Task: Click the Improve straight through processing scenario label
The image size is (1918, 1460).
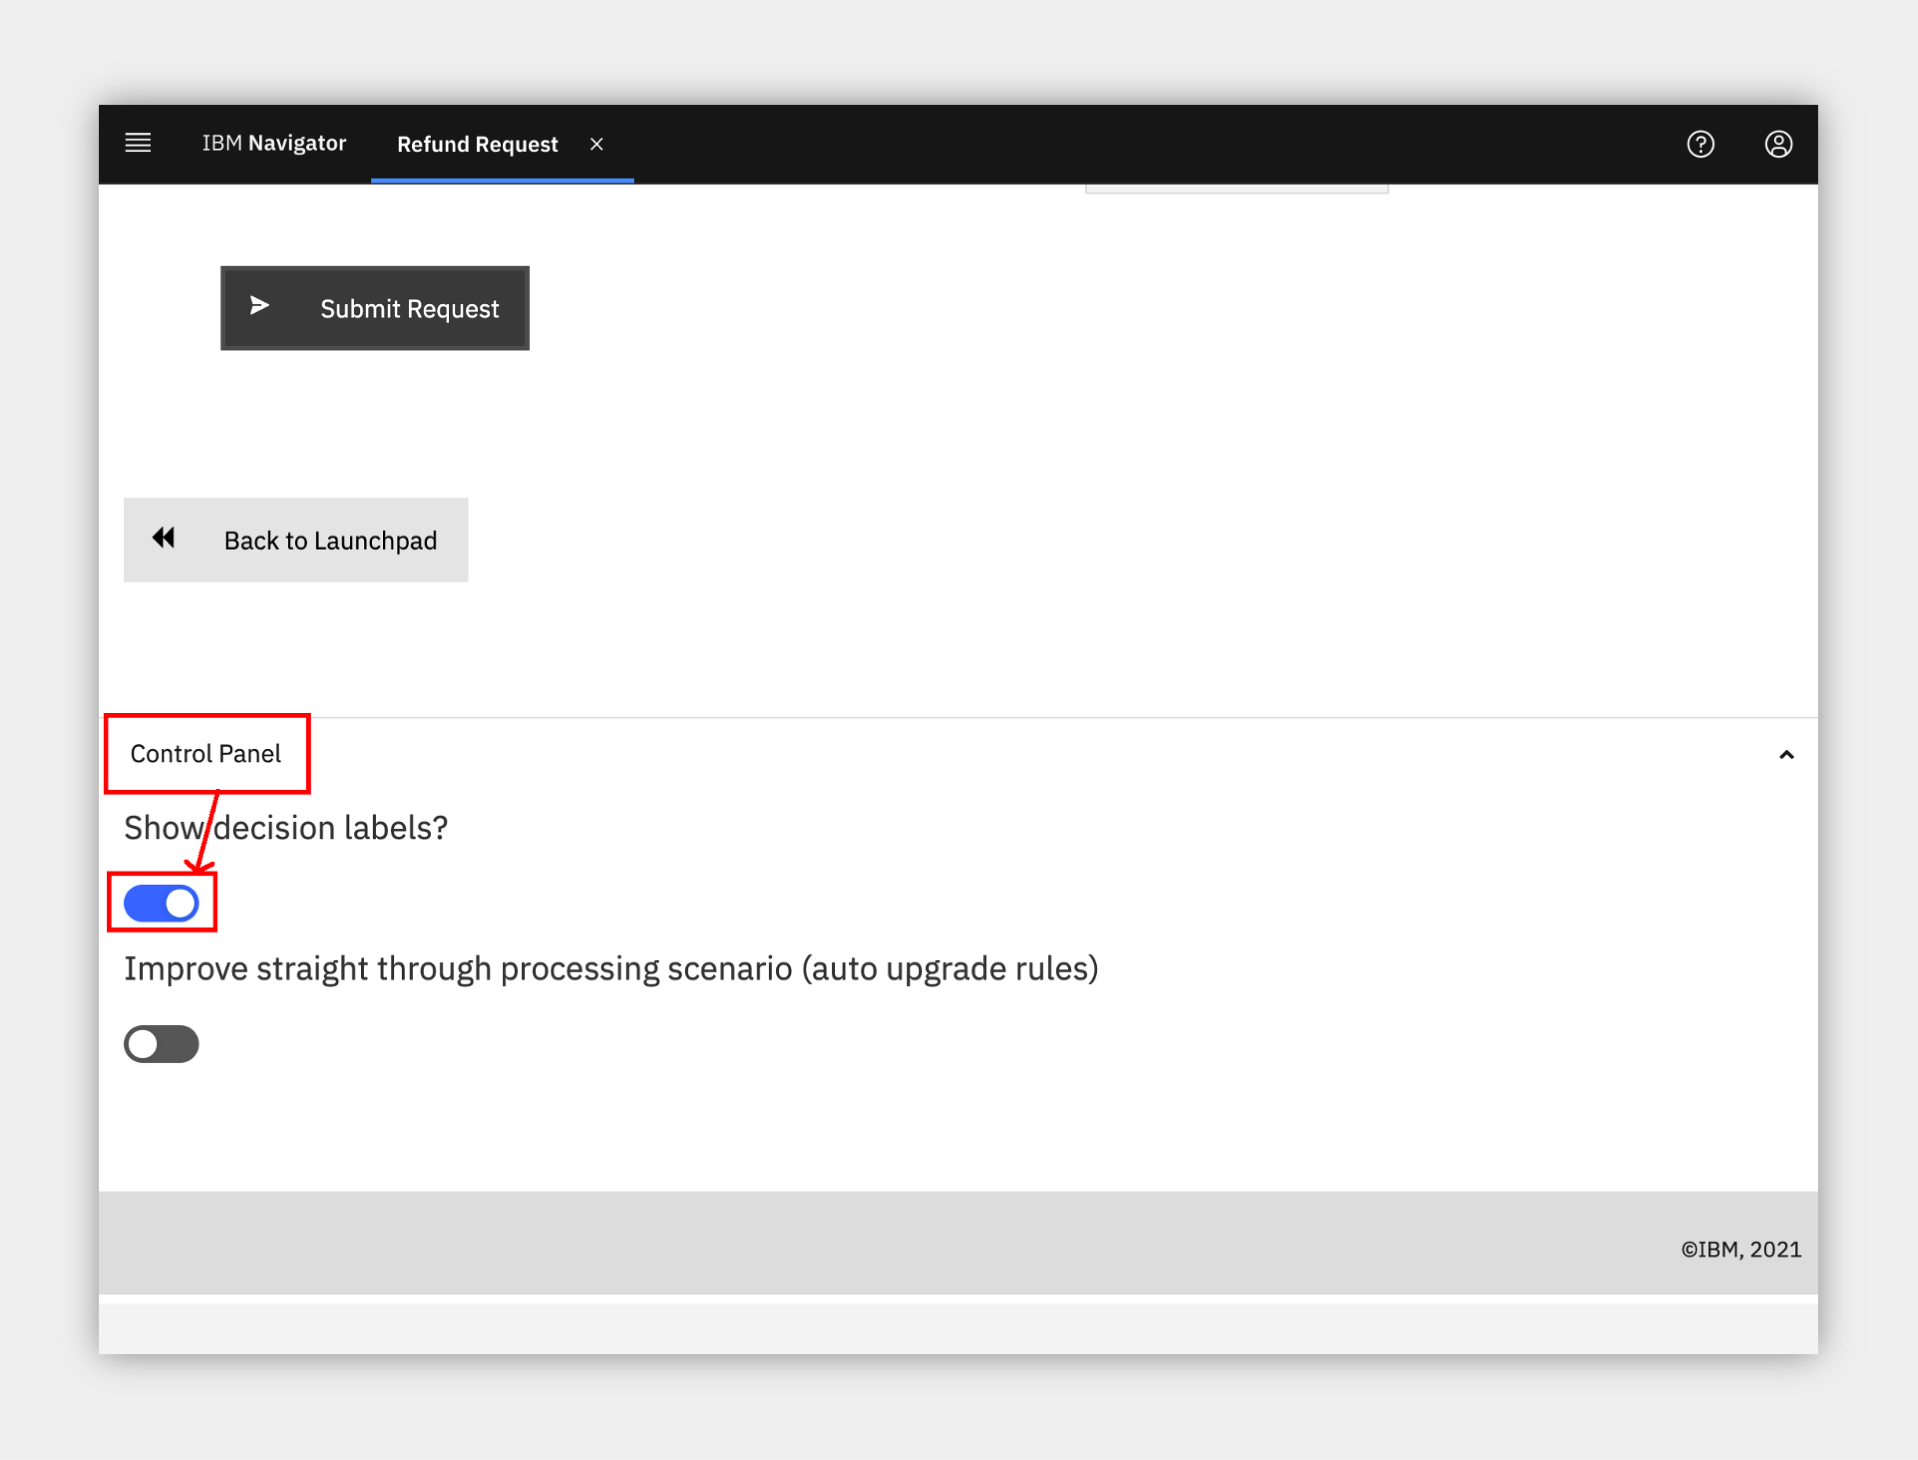Action: 611,969
